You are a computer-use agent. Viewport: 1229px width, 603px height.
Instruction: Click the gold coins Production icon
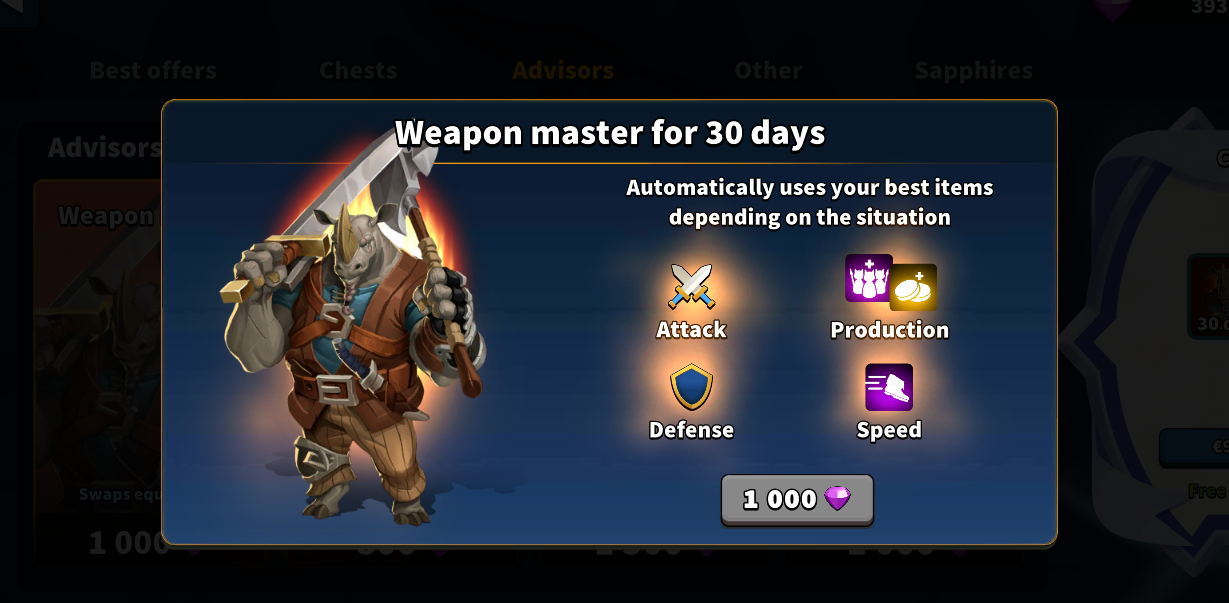(x=913, y=288)
